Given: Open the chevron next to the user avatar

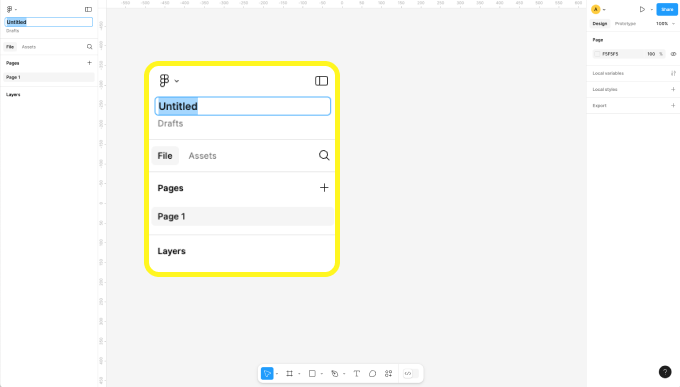Looking at the screenshot, I should pyautogui.click(x=604, y=10).
